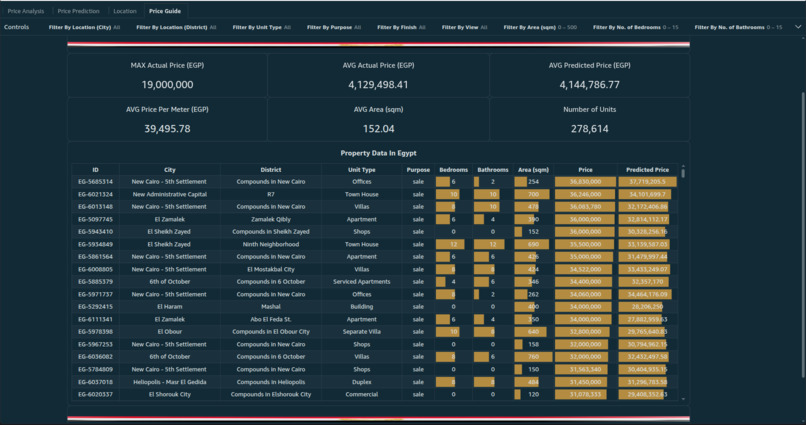806x425 pixels.
Task: Click Heliopolis - Masr El Gedida cell
Action: click(x=170, y=382)
